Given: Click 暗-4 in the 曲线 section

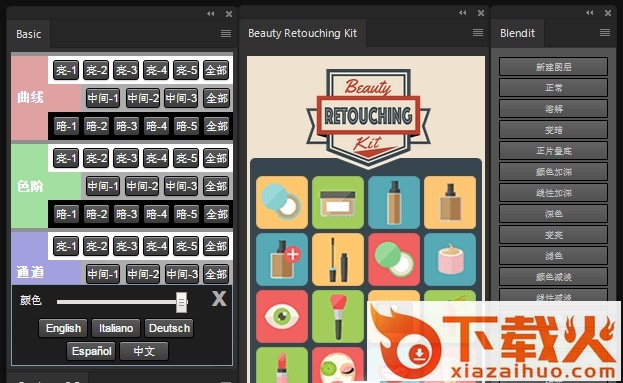Looking at the screenshot, I should pos(156,126).
